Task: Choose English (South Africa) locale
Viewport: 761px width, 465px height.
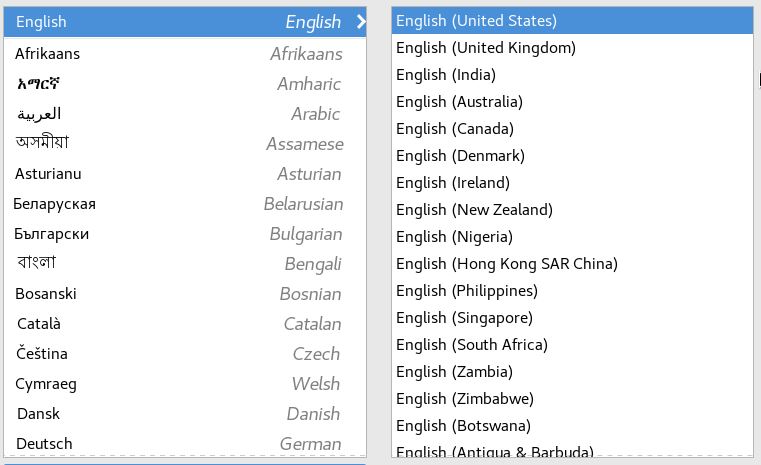Action: [x=472, y=345]
